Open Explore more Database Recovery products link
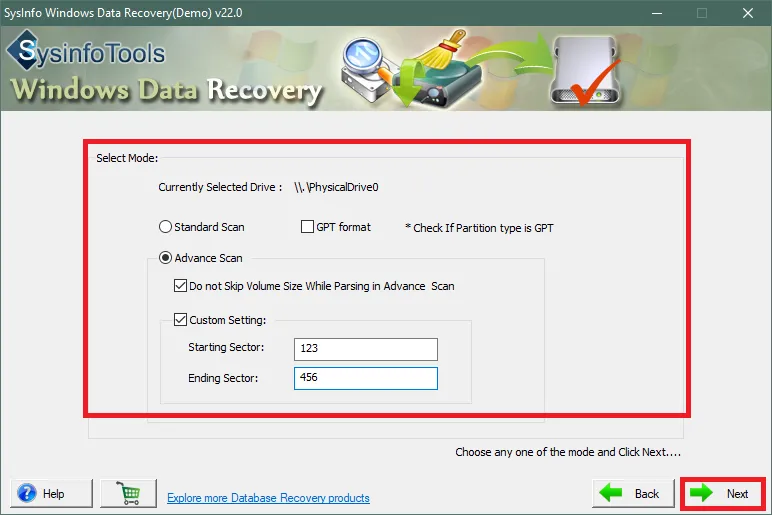The width and height of the screenshot is (772, 515). pos(268,498)
